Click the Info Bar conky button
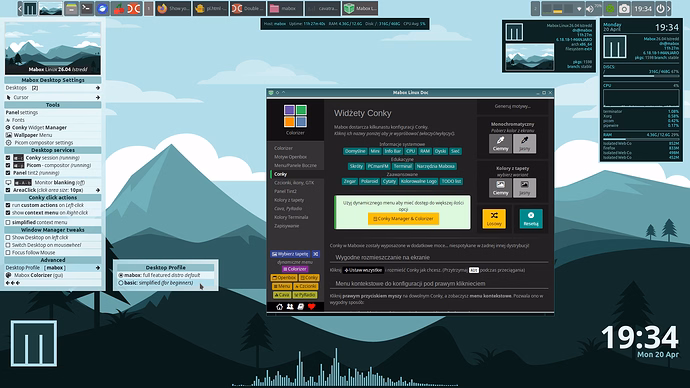 [393, 151]
